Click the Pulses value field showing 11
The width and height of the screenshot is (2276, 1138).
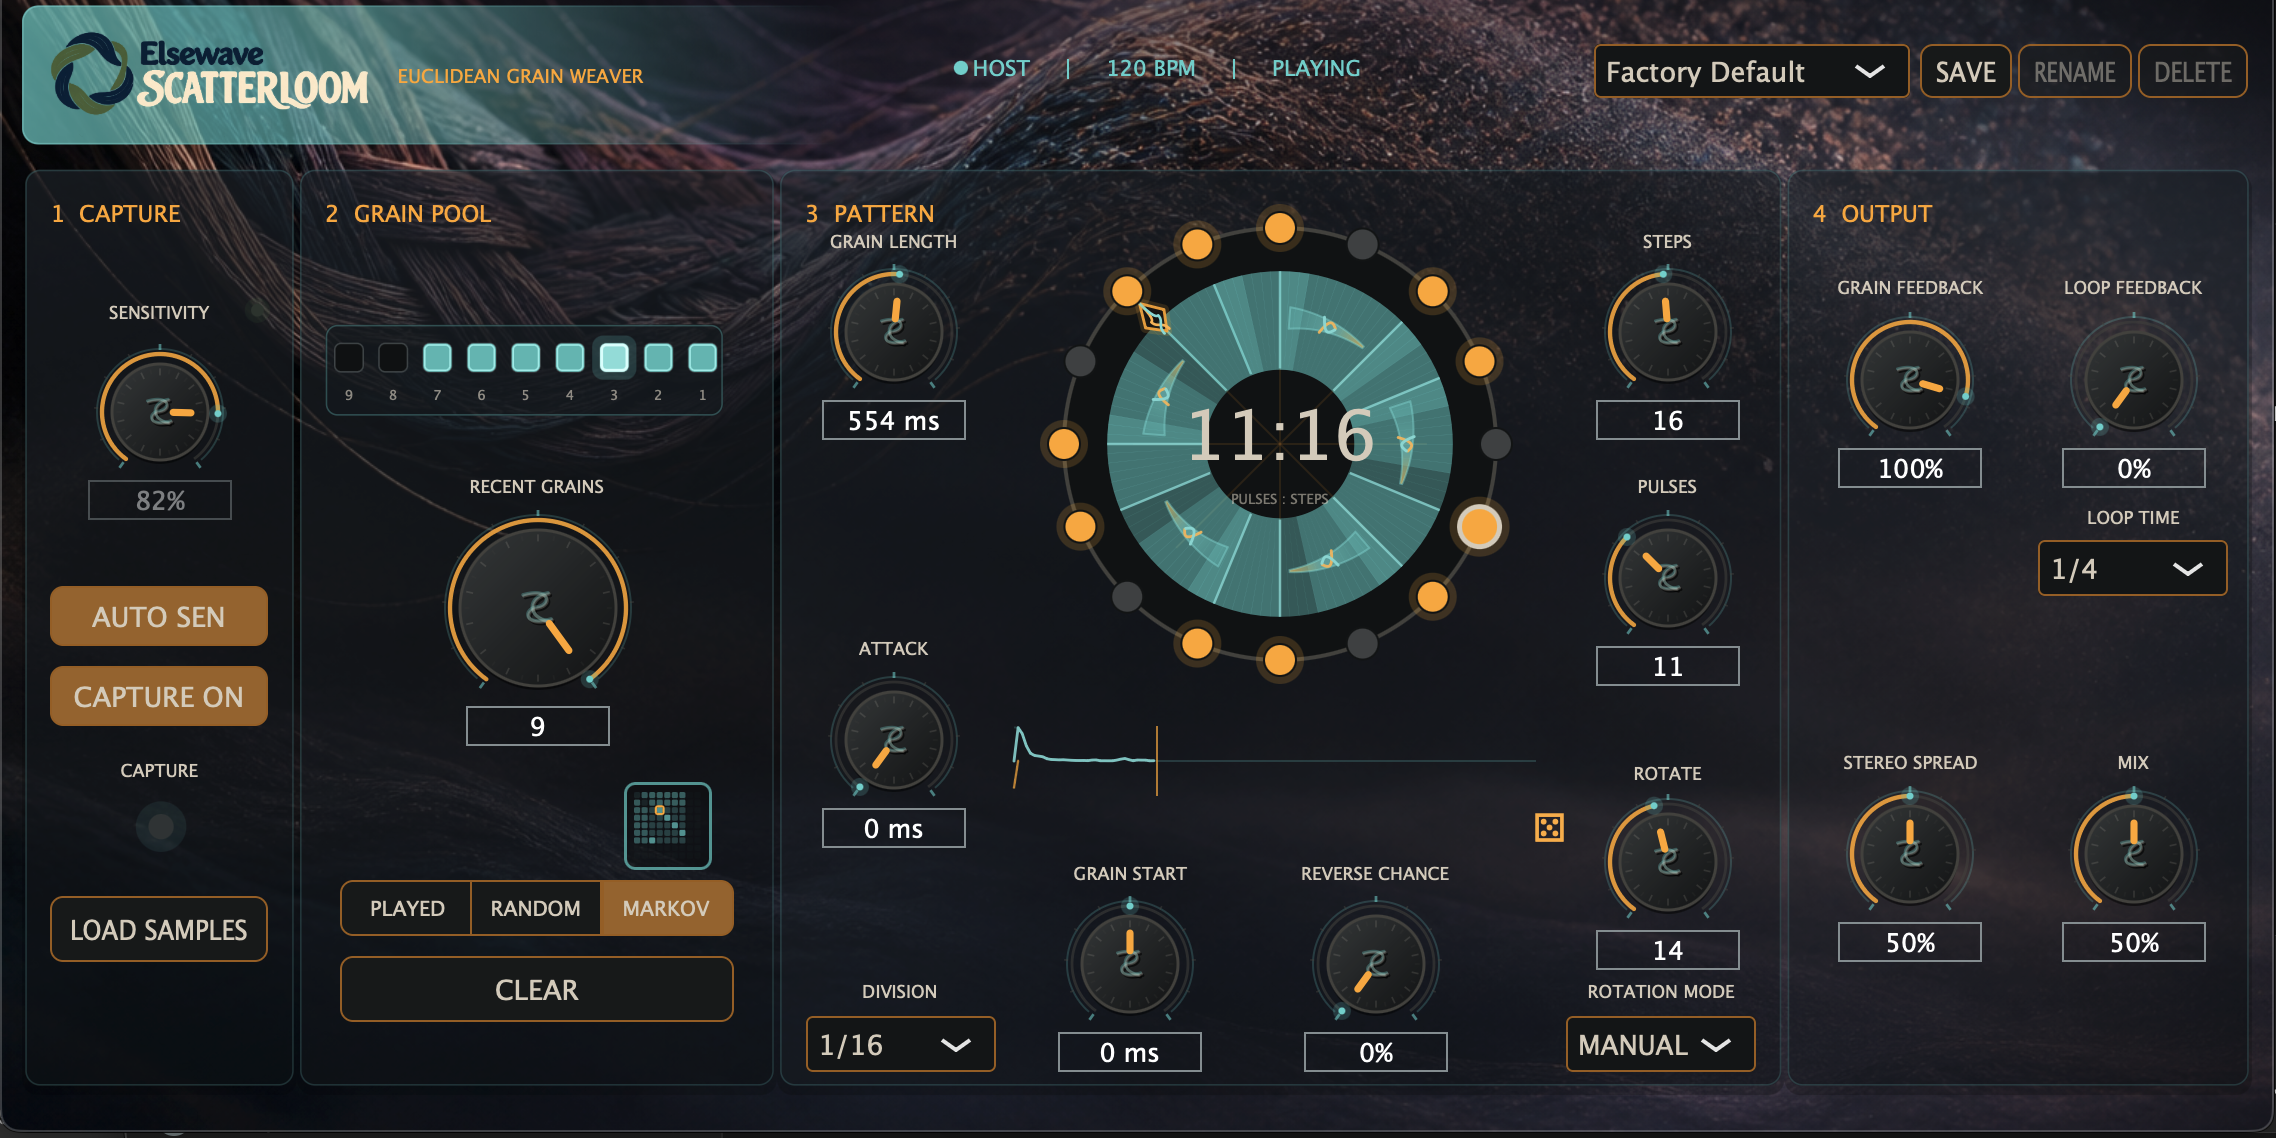(1667, 666)
